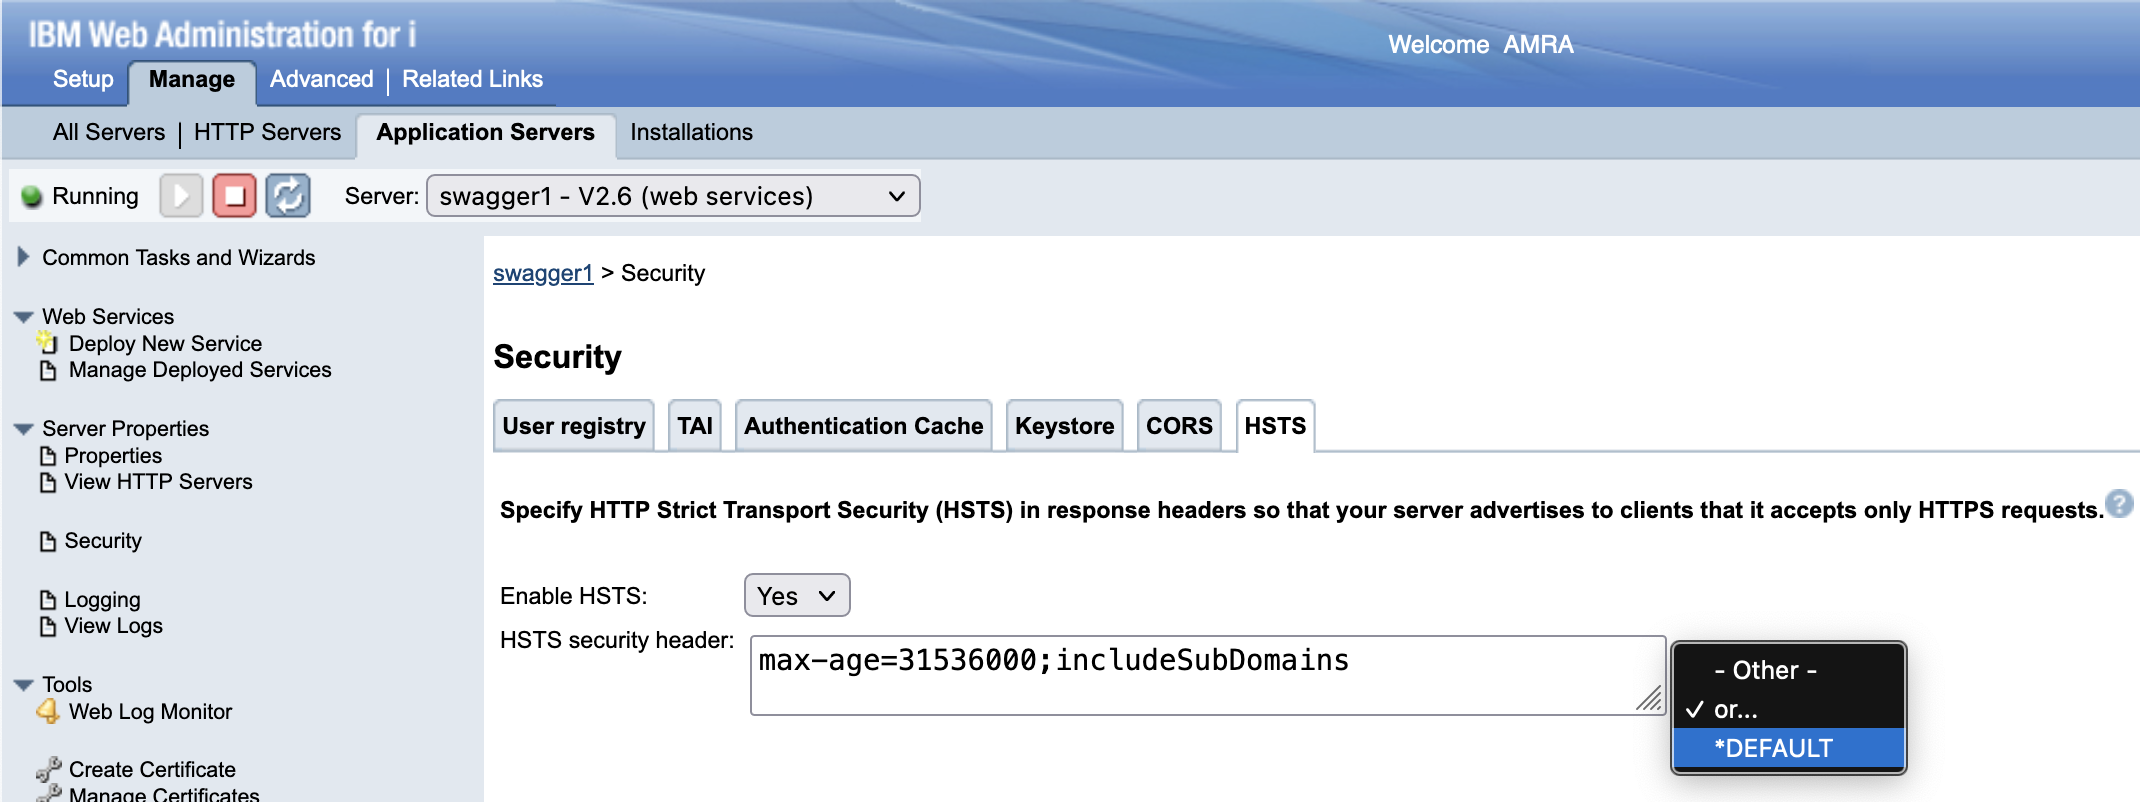Click the Manage Deployed Services page icon
Image resolution: width=2140 pixels, height=802 pixels.
(48, 370)
